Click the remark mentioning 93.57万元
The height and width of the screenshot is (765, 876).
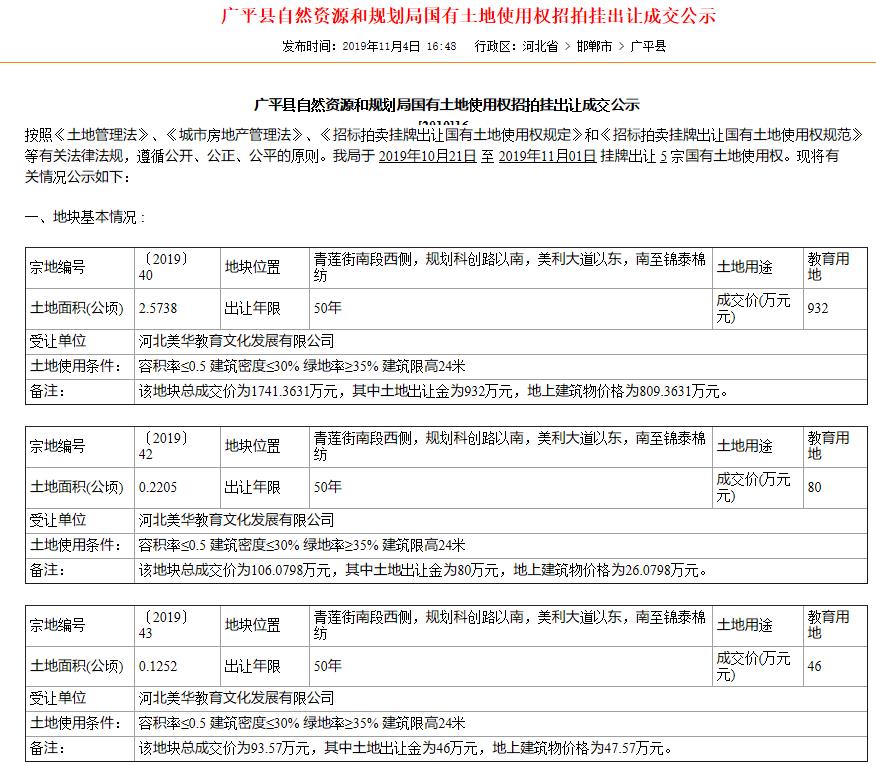[406, 748]
